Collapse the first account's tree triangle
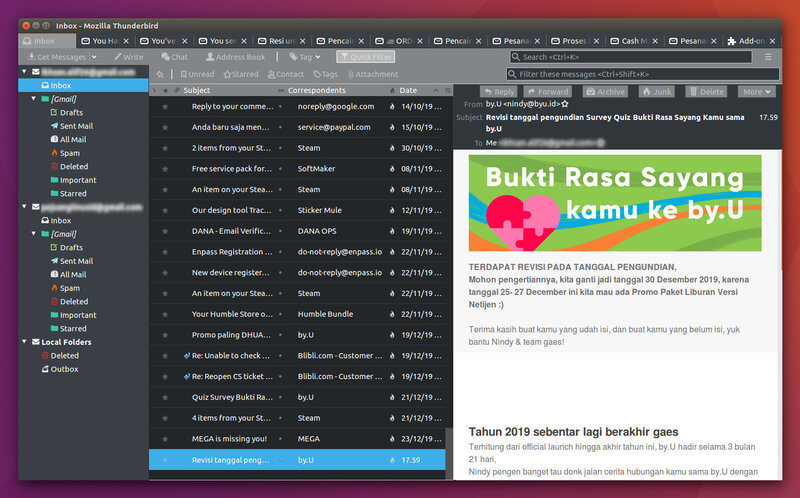Viewport: 800px width, 498px height. pos(24,71)
